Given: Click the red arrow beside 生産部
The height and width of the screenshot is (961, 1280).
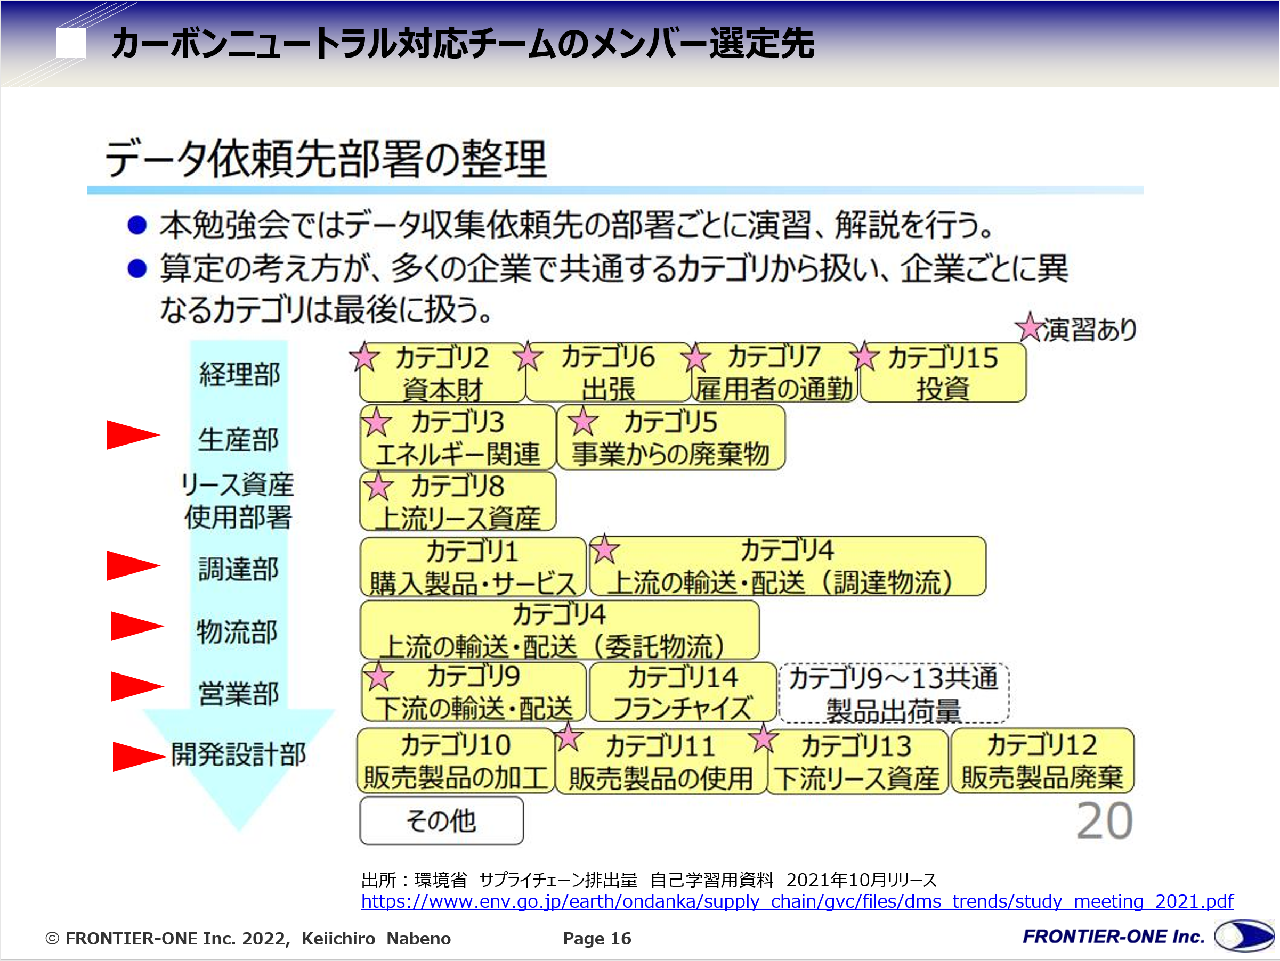Looking at the screenshot, I should pos(132,436).
